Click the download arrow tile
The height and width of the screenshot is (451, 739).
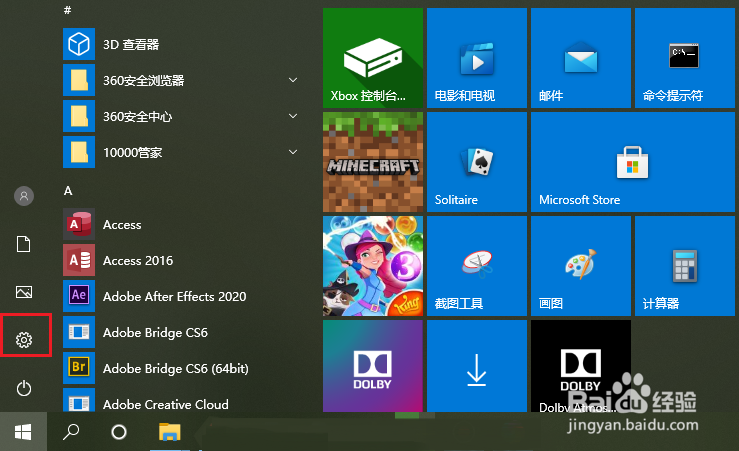(477, 366)
